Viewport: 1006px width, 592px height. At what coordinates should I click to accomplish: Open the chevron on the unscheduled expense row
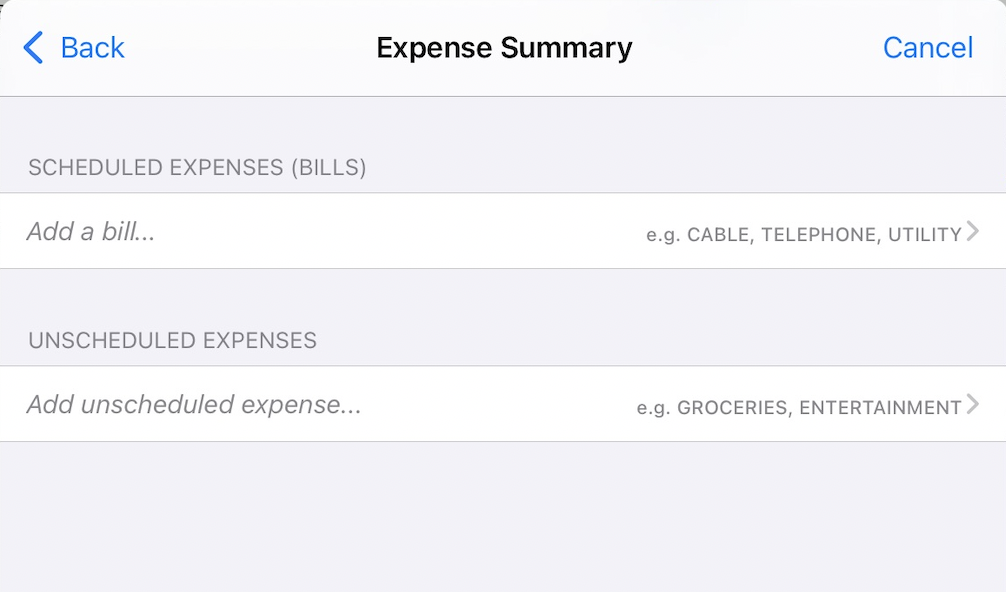click(973, 405)
